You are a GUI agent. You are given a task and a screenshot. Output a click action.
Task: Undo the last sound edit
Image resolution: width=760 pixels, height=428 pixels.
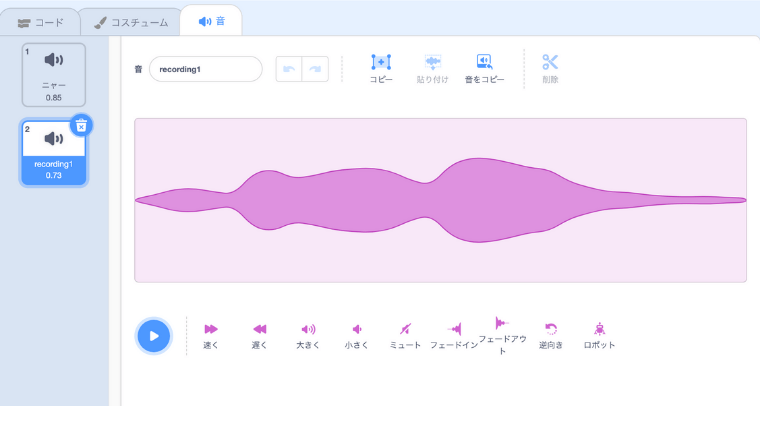[289, 69]
